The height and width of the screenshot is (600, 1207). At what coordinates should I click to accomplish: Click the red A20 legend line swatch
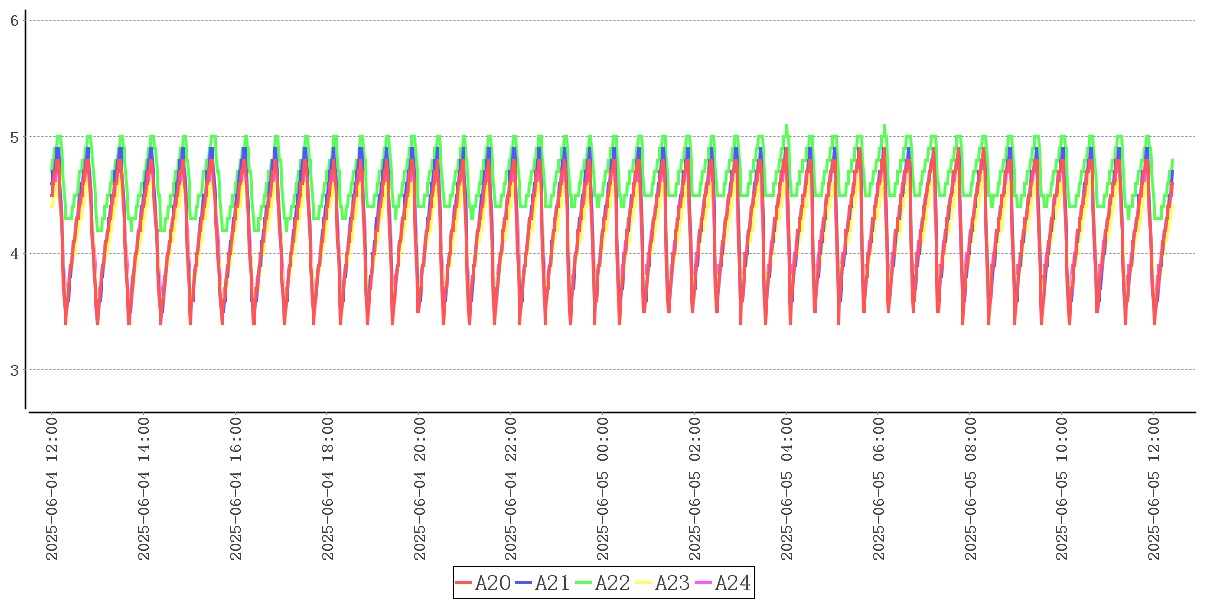pyautogui.click(x=464, y=583)
